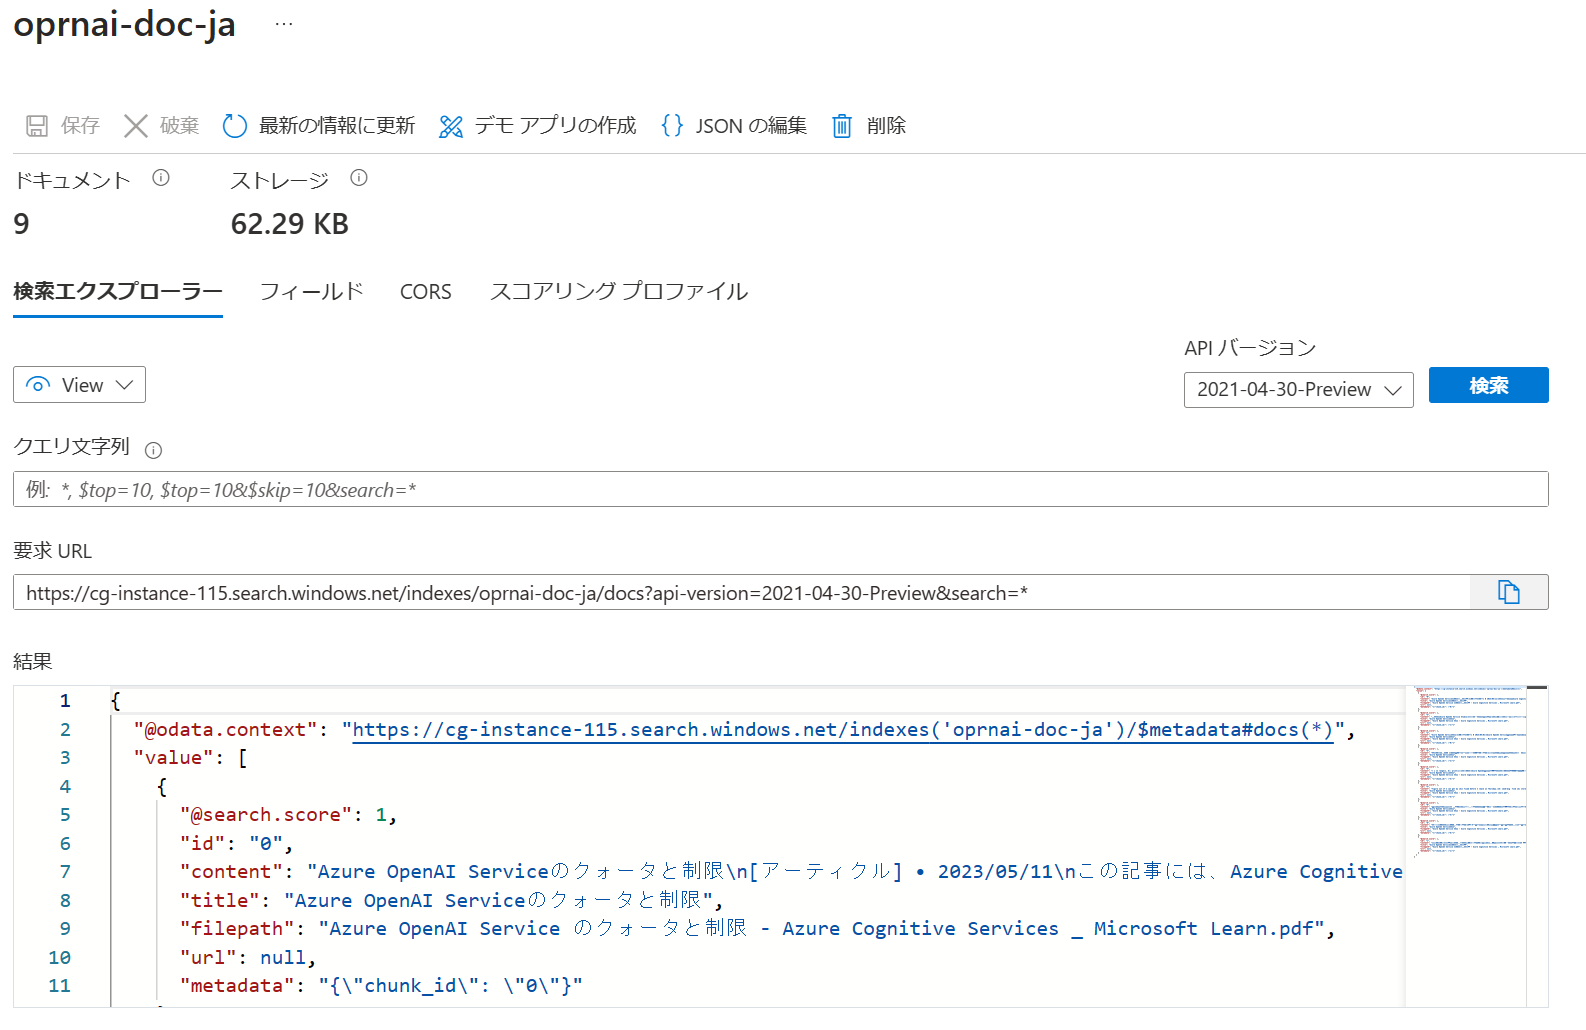
Task: Click the delete (削除) trash can icon
Action: [842, 126]
